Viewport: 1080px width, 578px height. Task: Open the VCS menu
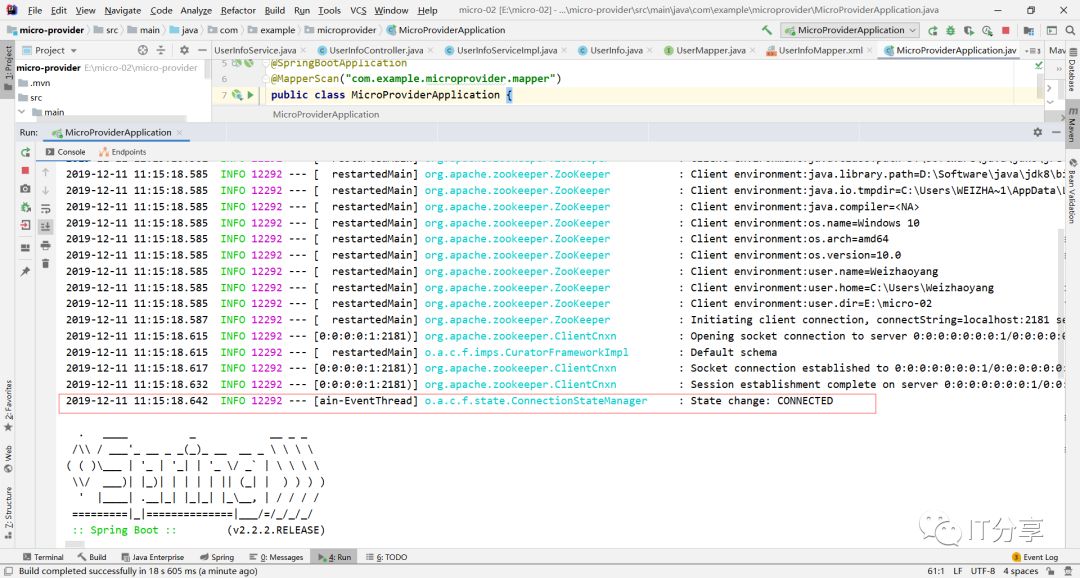pyautogui.click(x=358, y=10)
